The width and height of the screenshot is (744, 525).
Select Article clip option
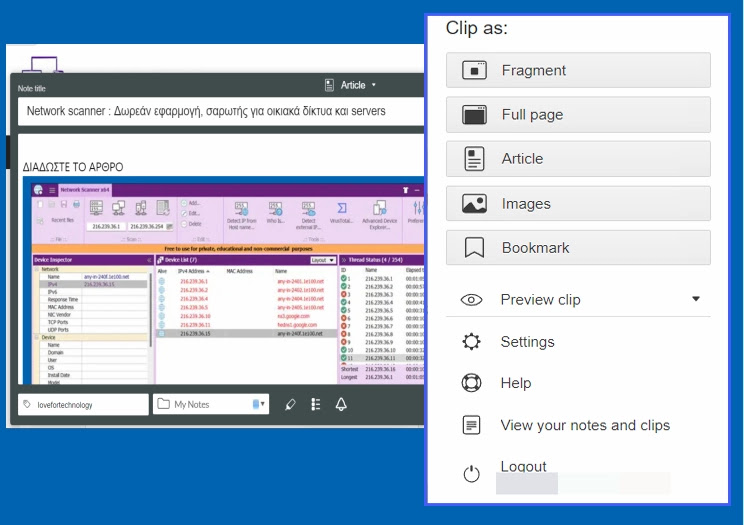[x=578, y=159]
